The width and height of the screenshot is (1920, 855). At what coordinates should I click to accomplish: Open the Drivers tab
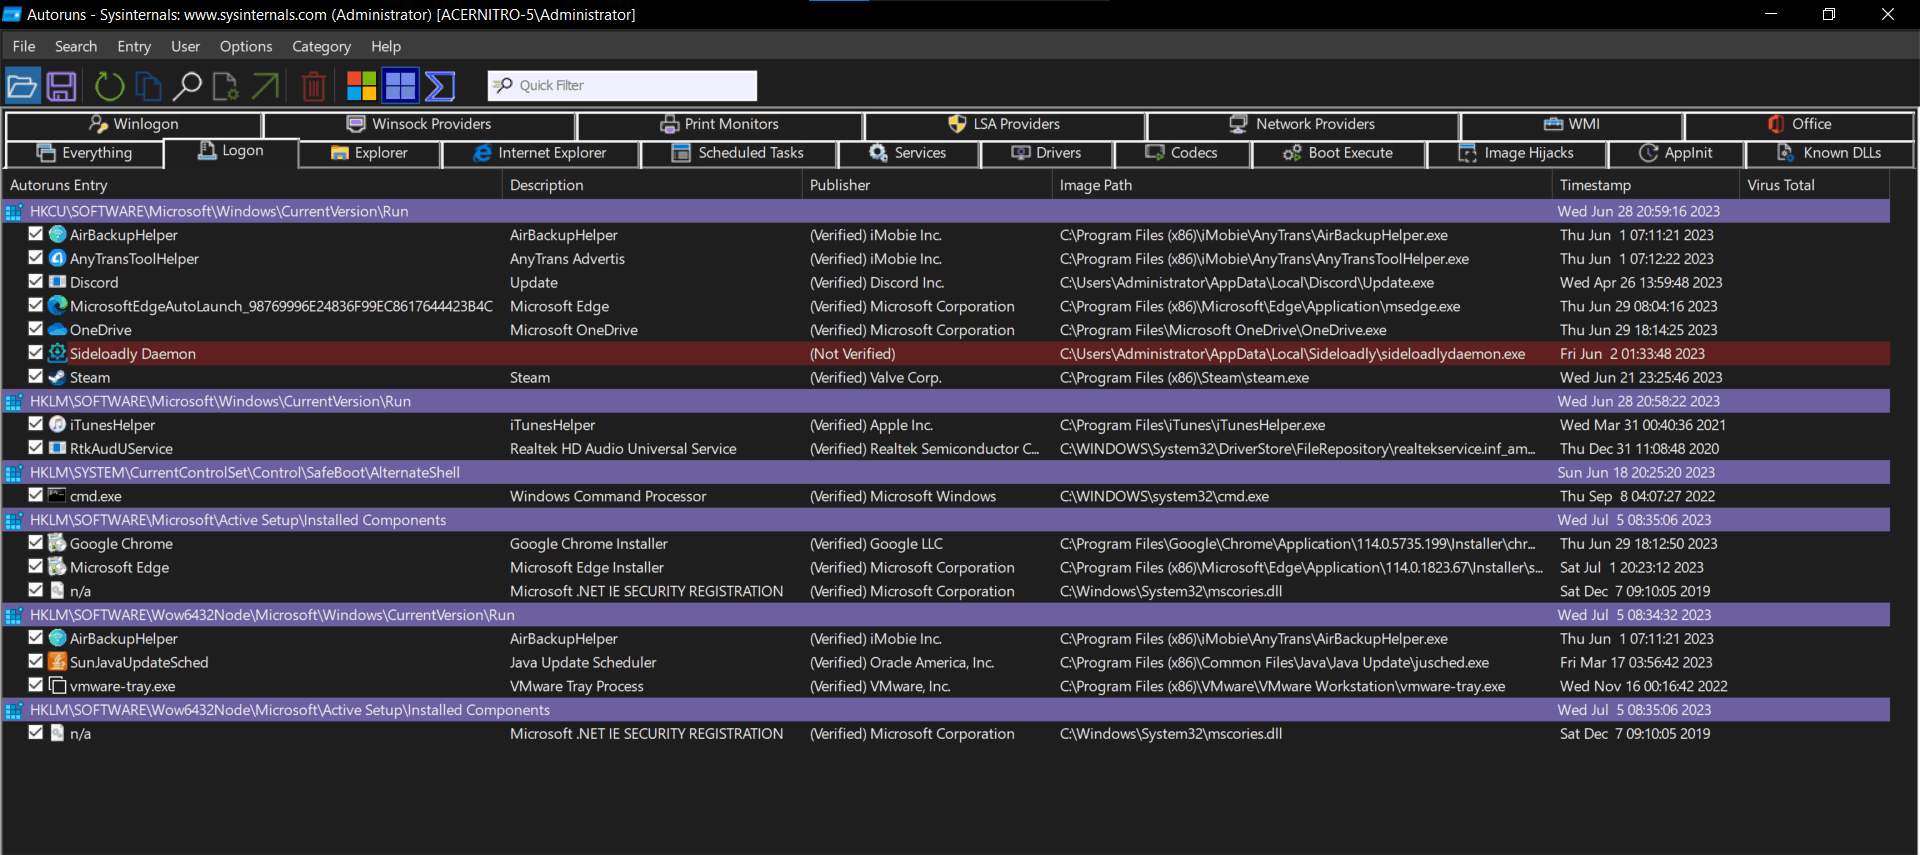pos(1046,153)
